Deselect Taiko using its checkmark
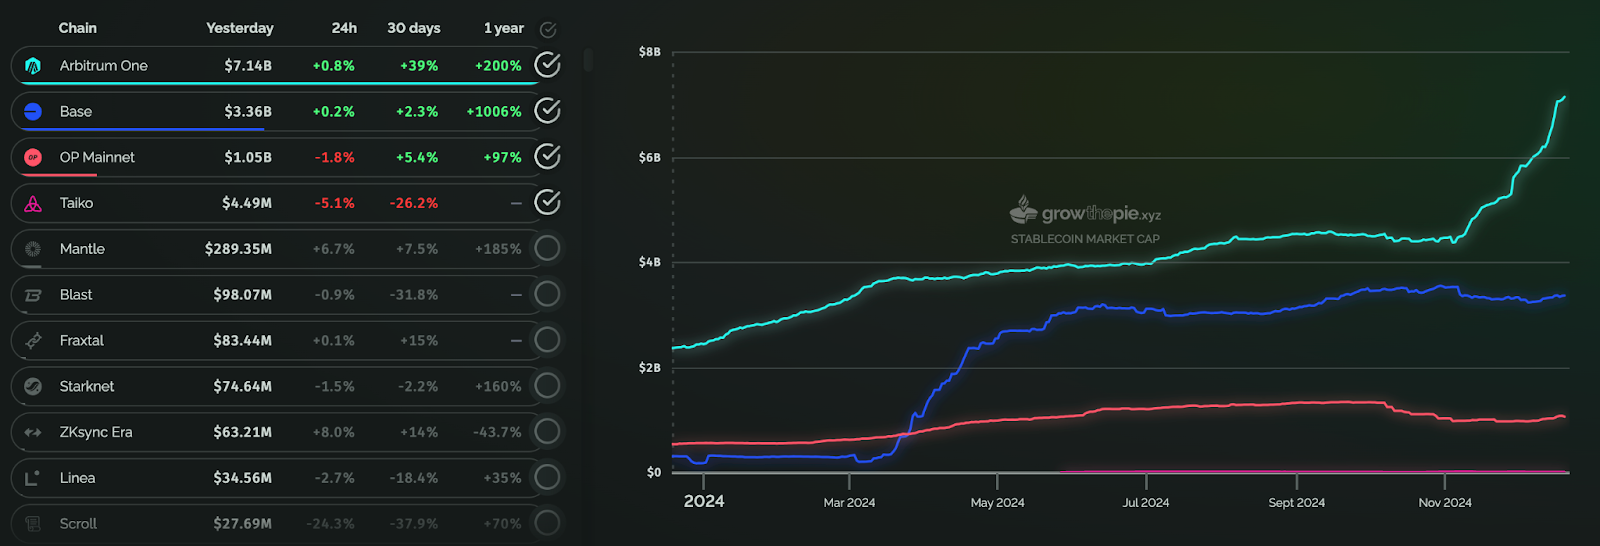 pyautogui.click(x=547, y=202)
